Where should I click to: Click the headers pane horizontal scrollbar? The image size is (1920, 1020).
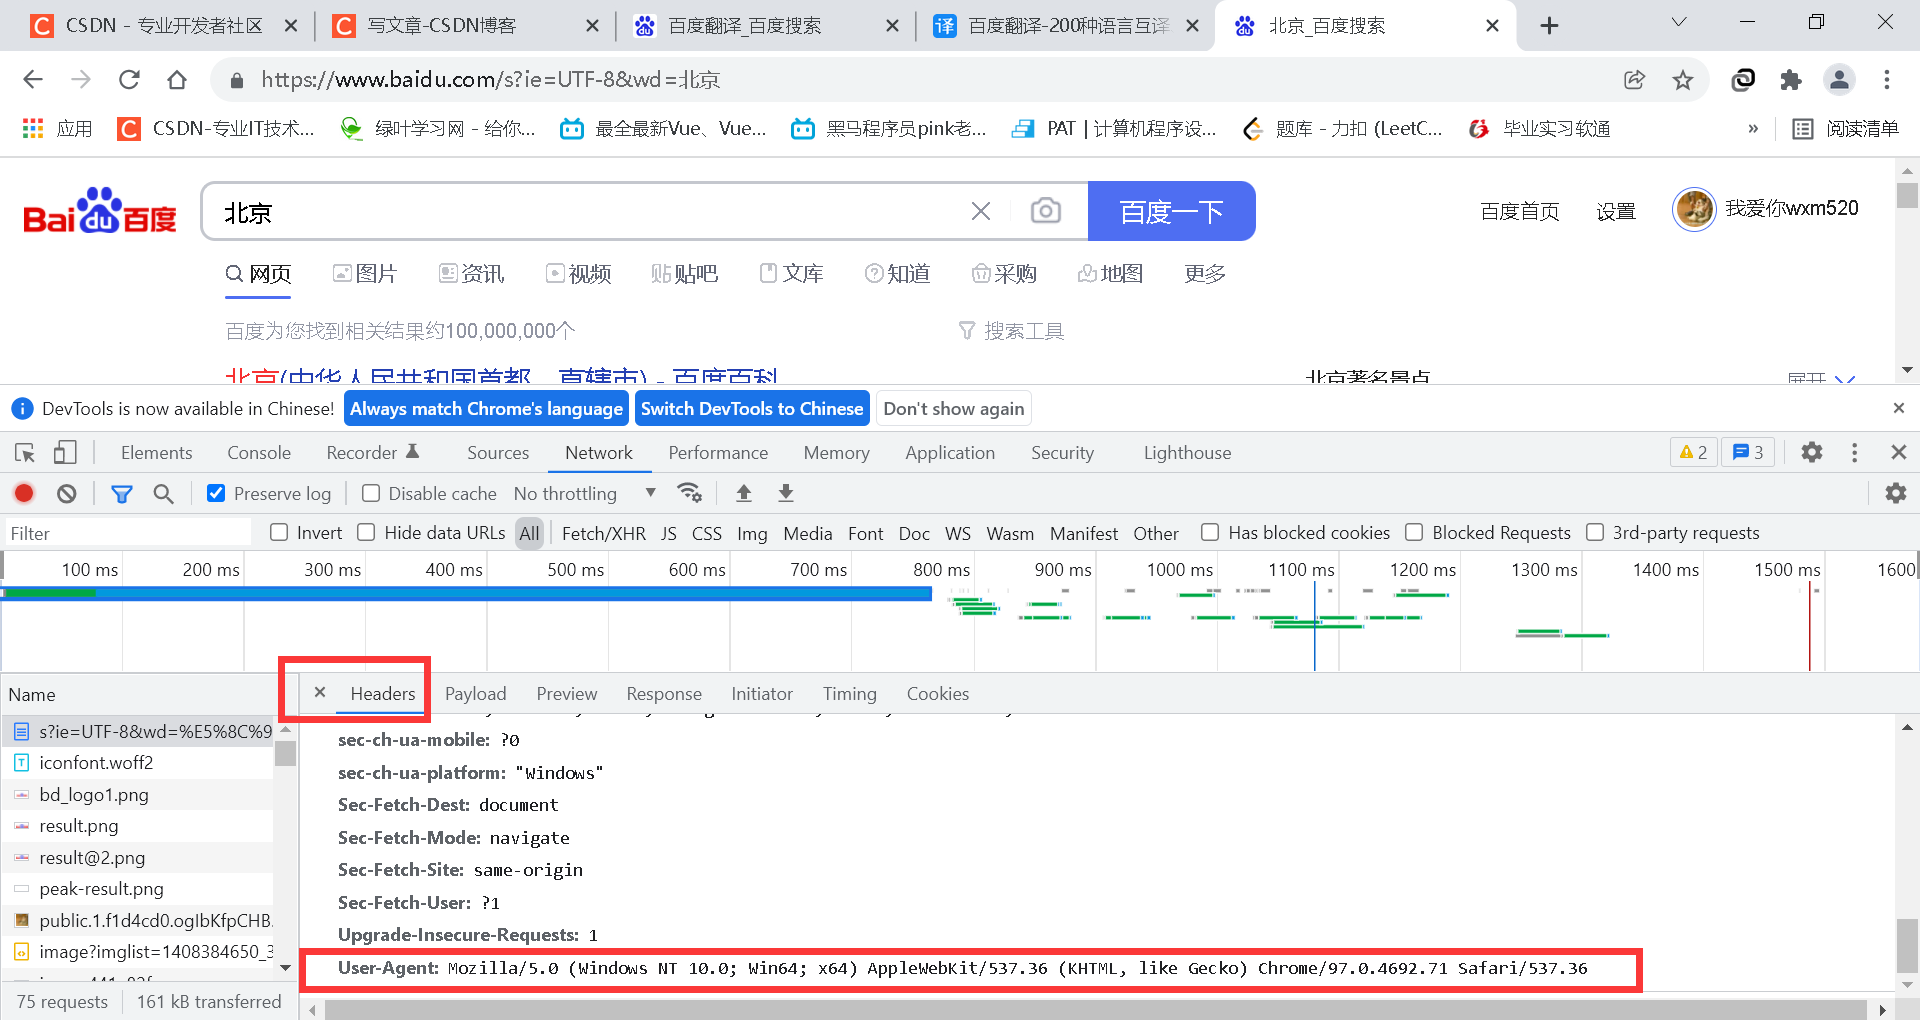(x=1095, y=1009)
